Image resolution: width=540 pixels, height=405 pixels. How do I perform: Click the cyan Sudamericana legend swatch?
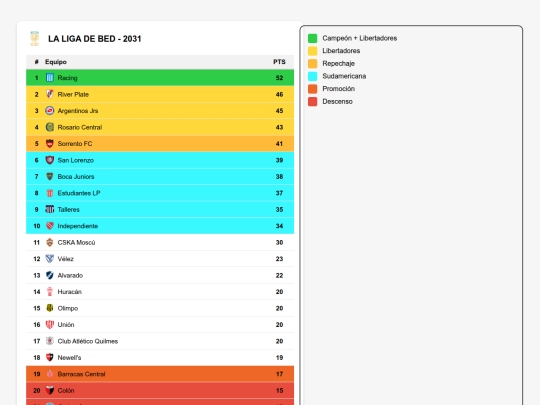312,76
